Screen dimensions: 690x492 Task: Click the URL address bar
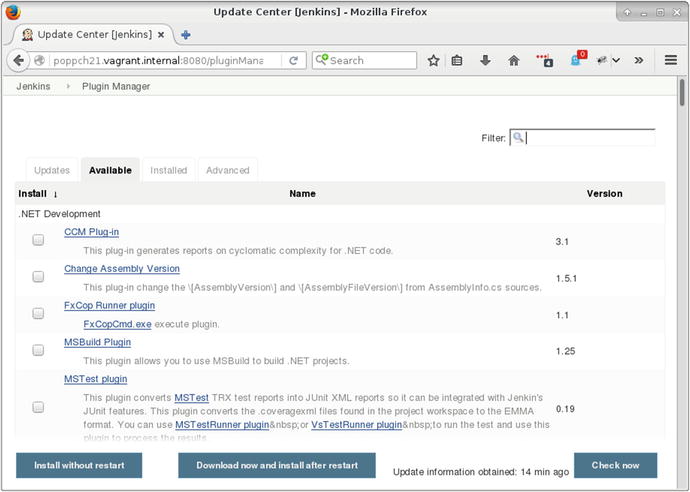click(165, 60)
